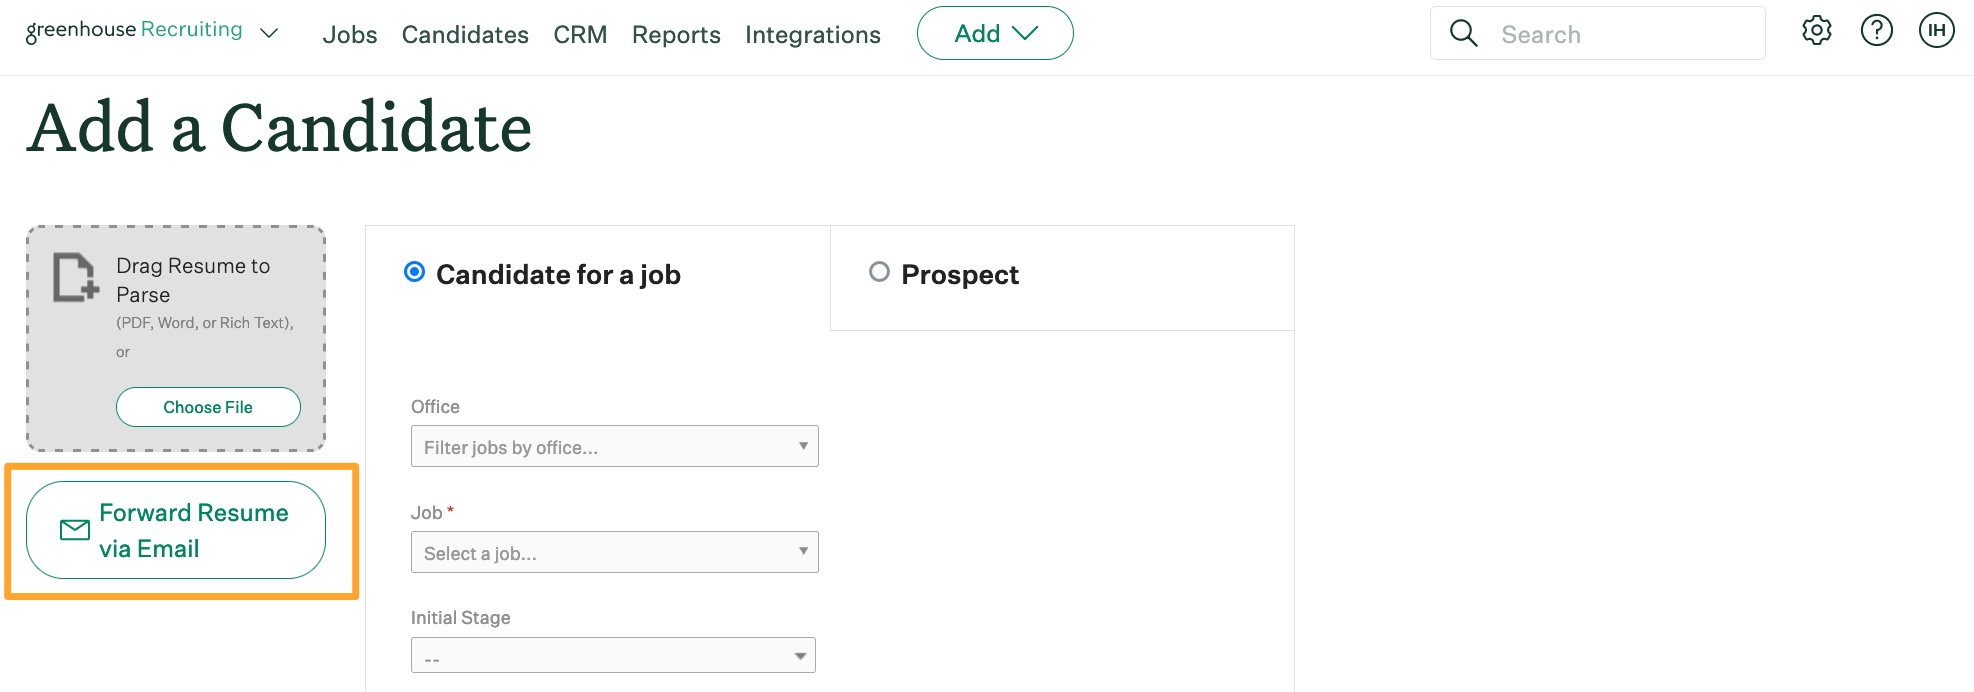The width and height of the screenshot is (1974, 692).
Task: Expand the Initial Stage dropdown
Action: [613, 656]
